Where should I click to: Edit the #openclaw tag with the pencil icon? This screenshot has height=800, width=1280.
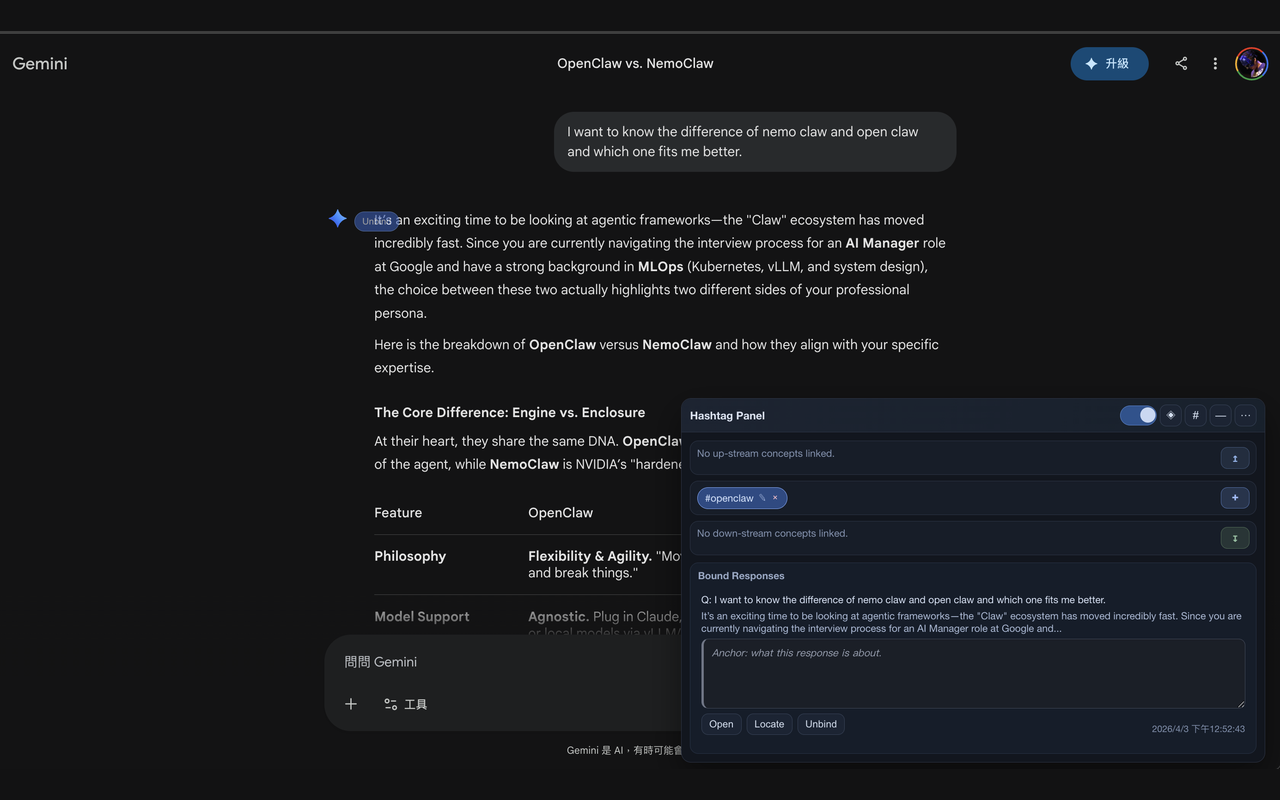pos(762,498)
